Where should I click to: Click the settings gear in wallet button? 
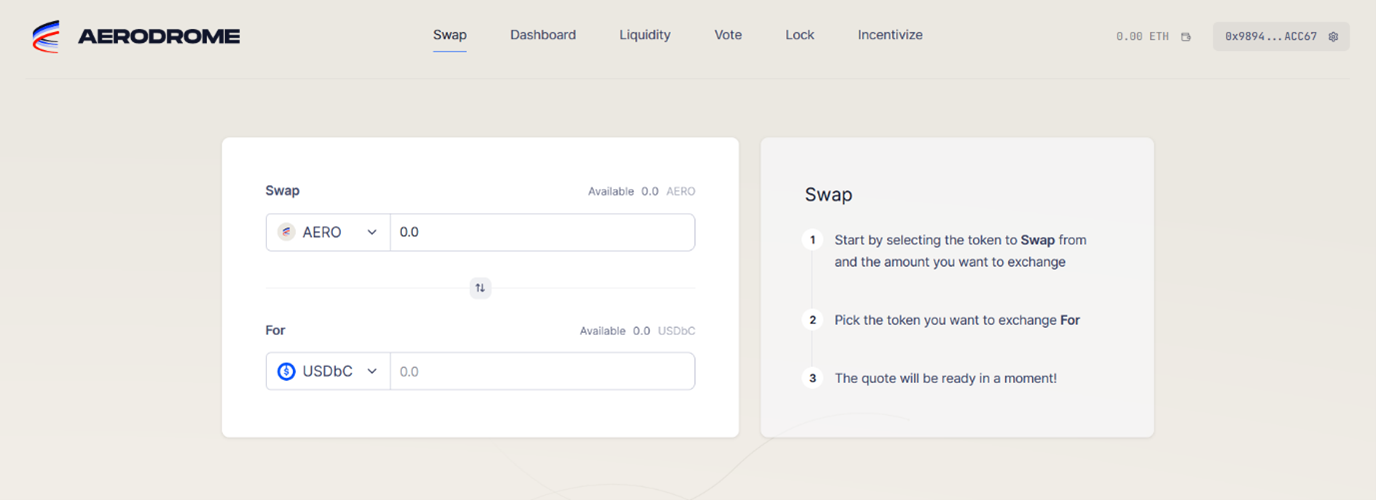[1333, 37]
